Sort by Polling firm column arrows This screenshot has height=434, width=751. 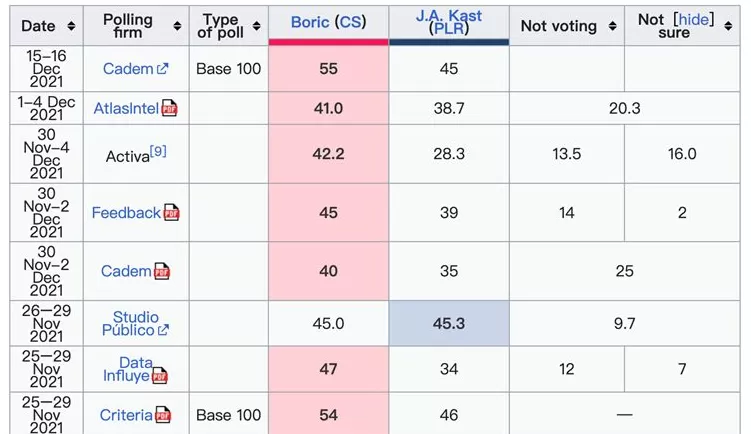point(177,26)
